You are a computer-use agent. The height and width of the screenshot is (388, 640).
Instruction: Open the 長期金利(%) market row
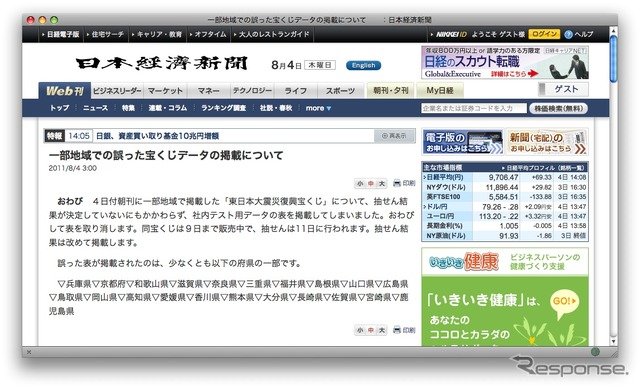point(505,226)
